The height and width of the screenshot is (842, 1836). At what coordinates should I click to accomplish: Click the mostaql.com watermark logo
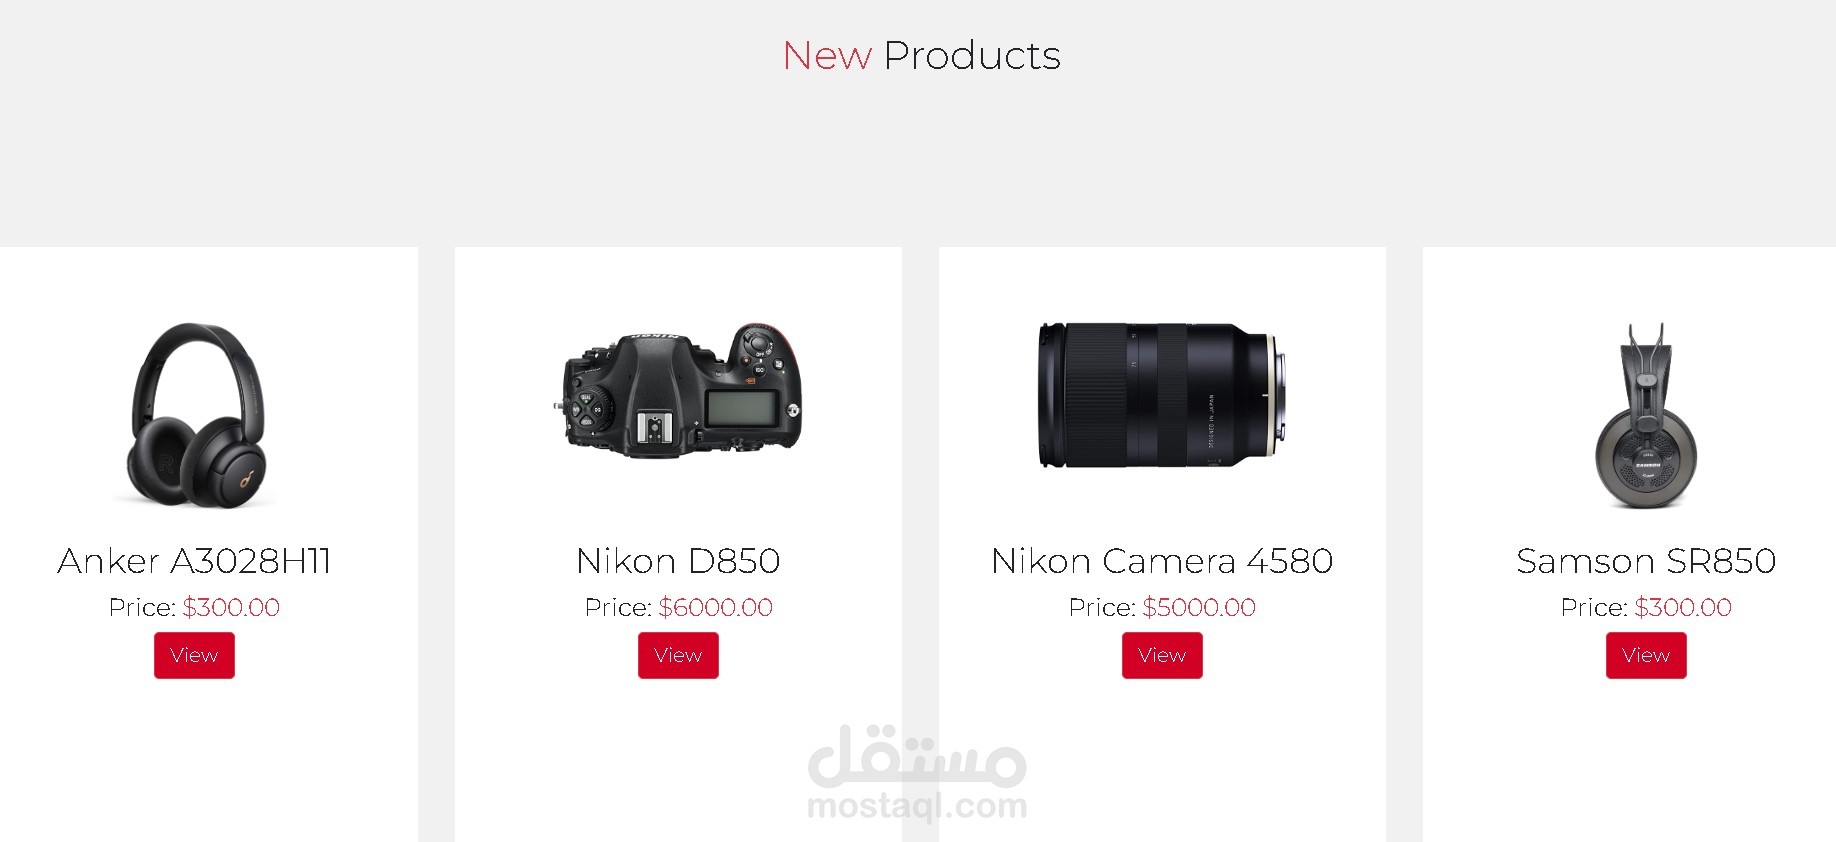(917, 773)
